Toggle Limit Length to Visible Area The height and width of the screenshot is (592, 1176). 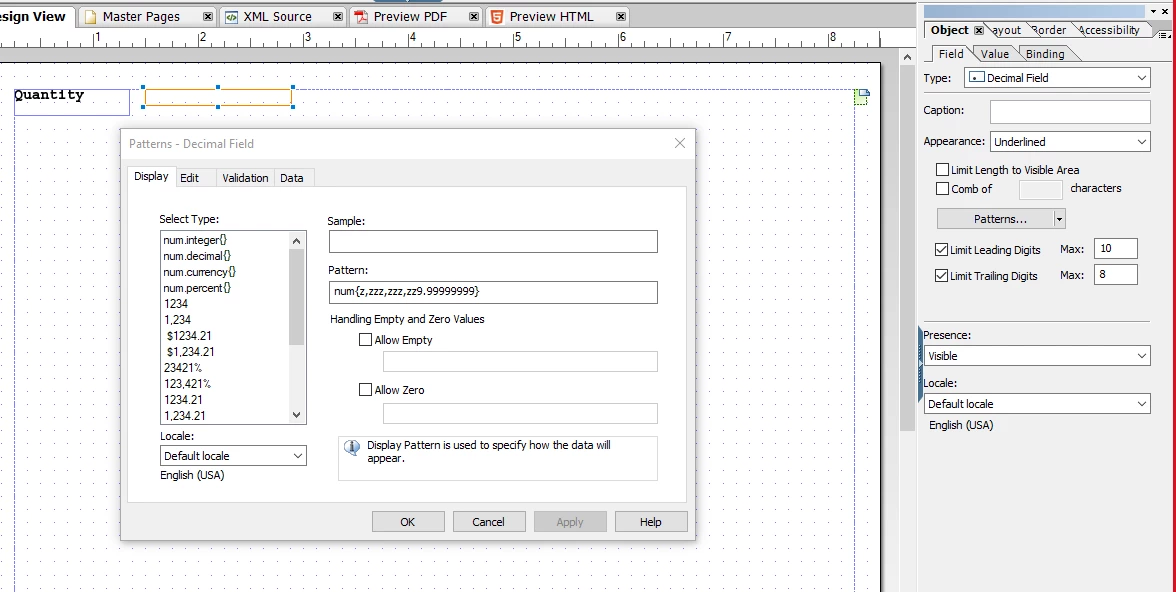point(942,170)
